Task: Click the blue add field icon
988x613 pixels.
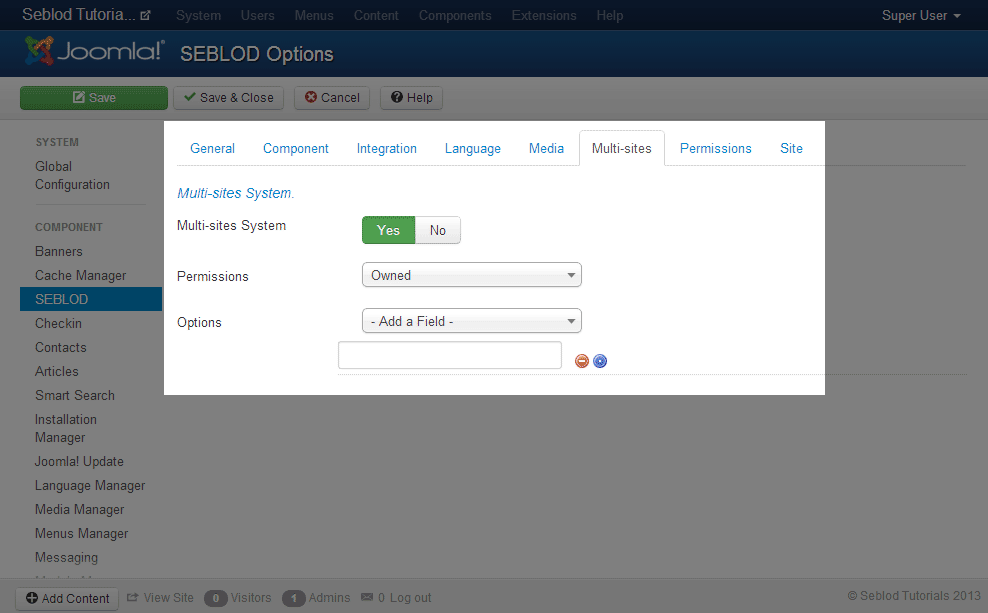Action: pyautogui.click(x=600, y=361)
